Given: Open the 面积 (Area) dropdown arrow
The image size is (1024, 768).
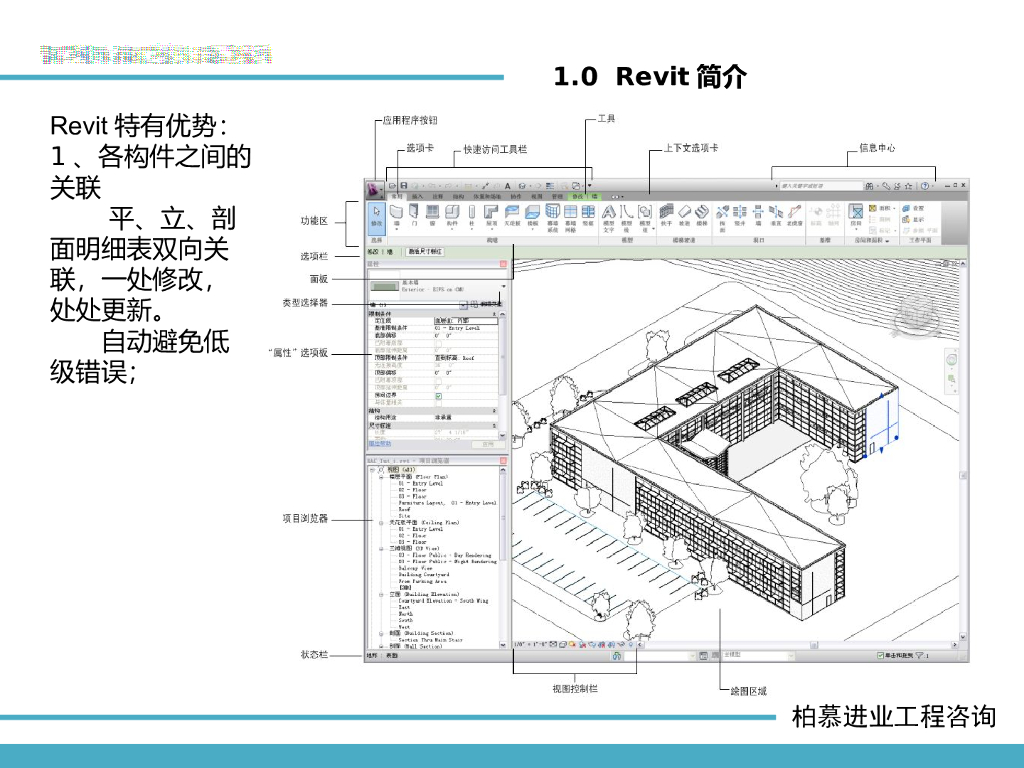Looking at the screenshot, I should click(894, 208).
